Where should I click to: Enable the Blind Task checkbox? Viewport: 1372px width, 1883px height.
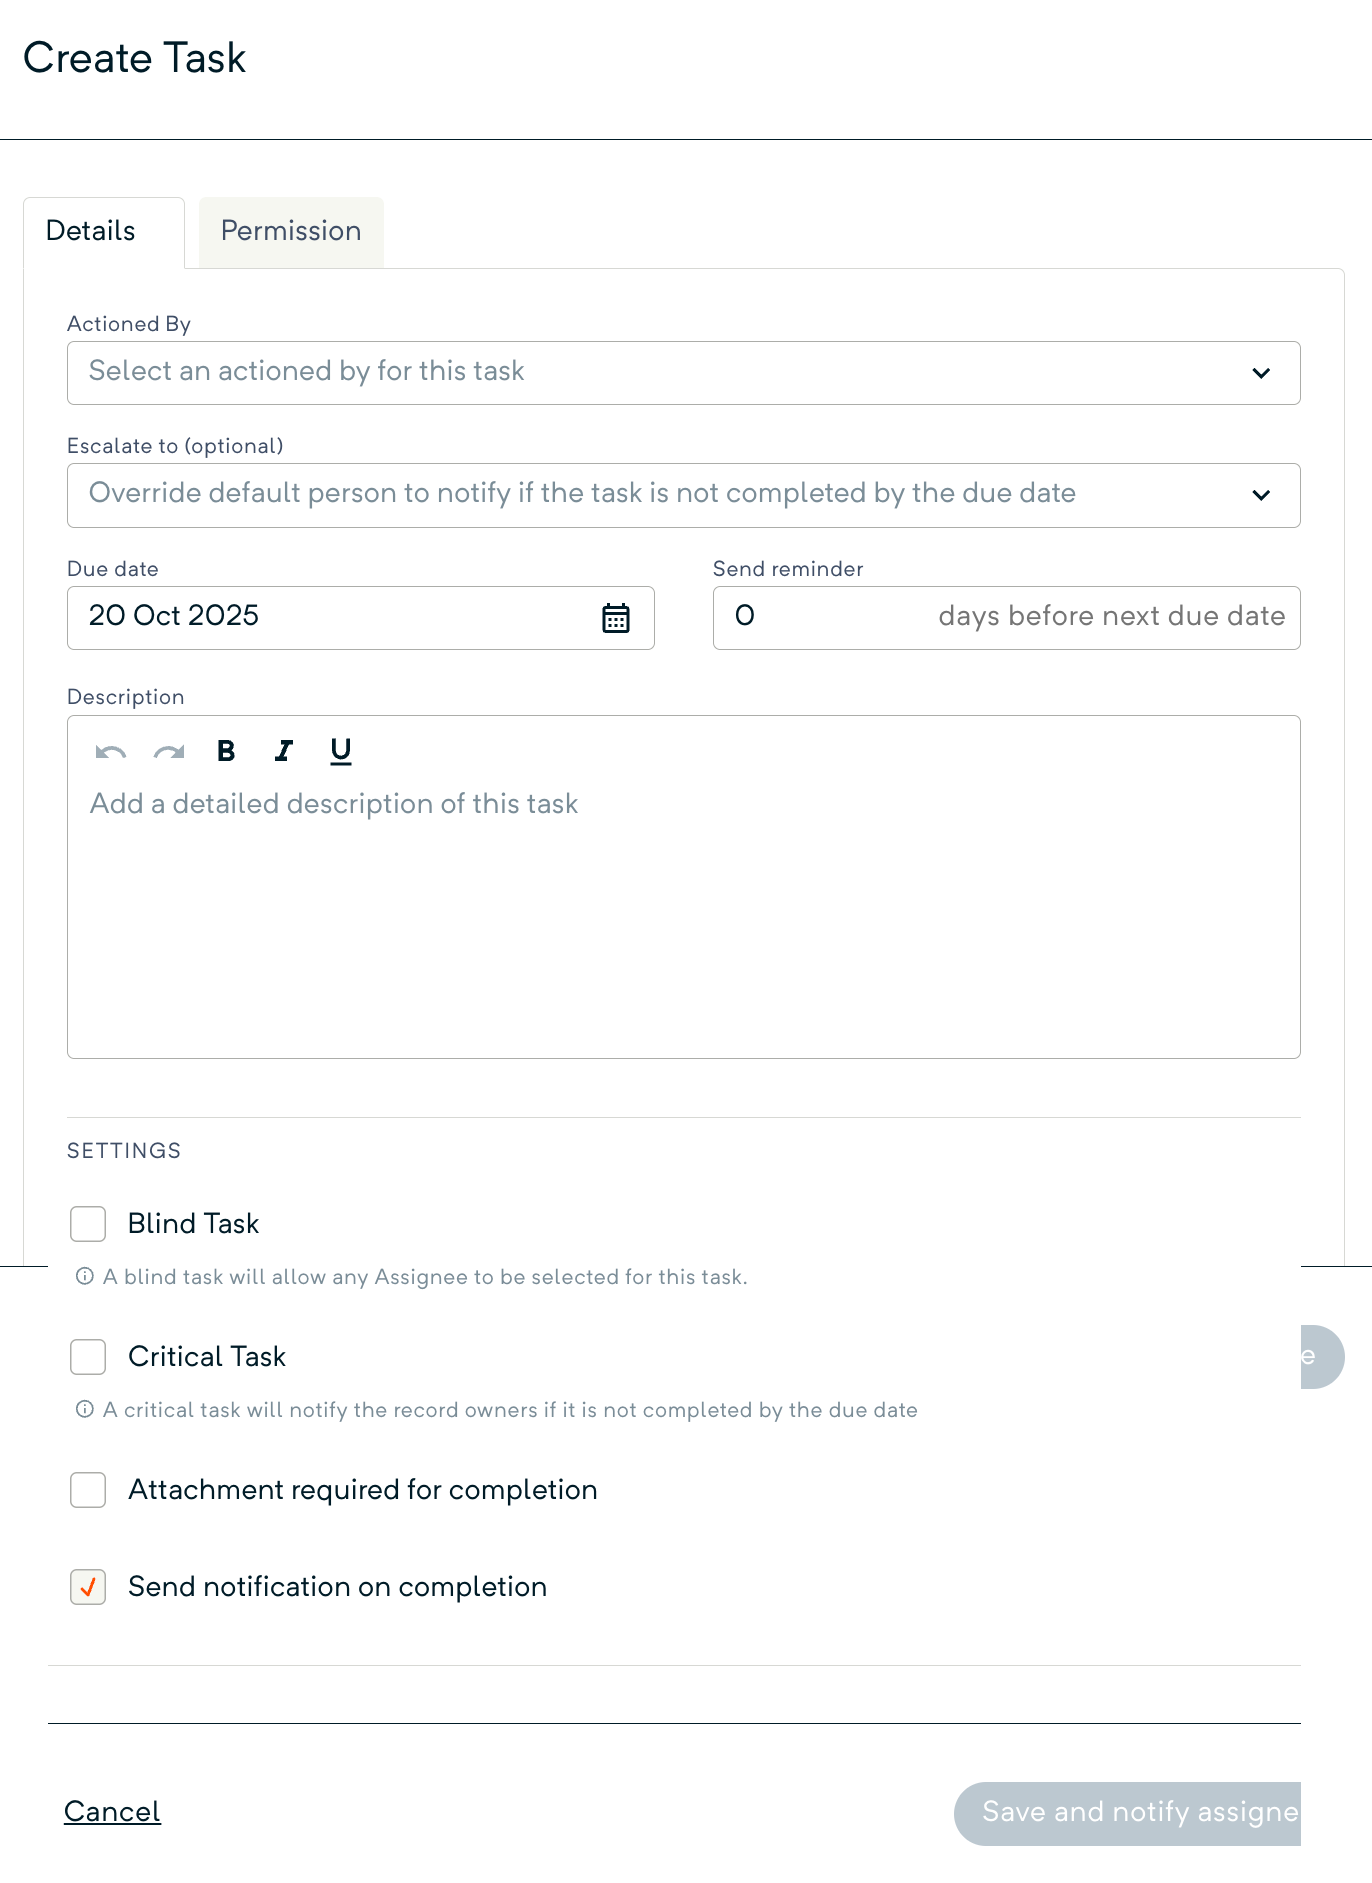(x=88, y=1223)
